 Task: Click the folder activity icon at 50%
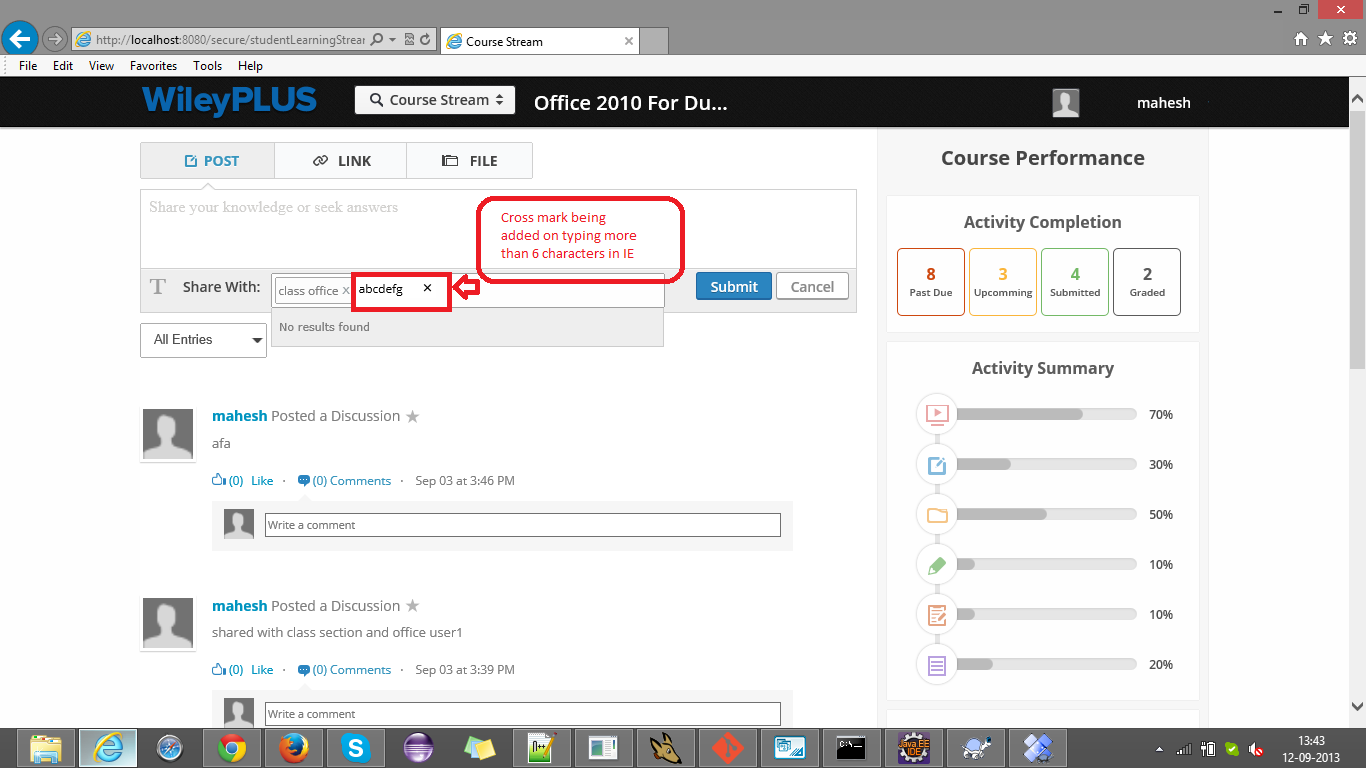(x=937, y=514)
